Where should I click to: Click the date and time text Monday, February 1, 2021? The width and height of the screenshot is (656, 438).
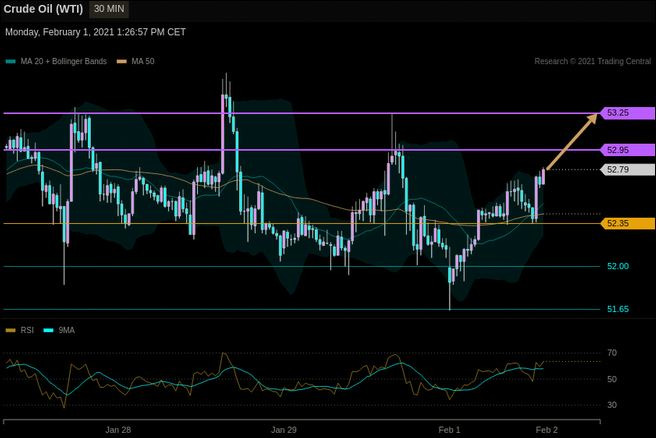[95, 32]
